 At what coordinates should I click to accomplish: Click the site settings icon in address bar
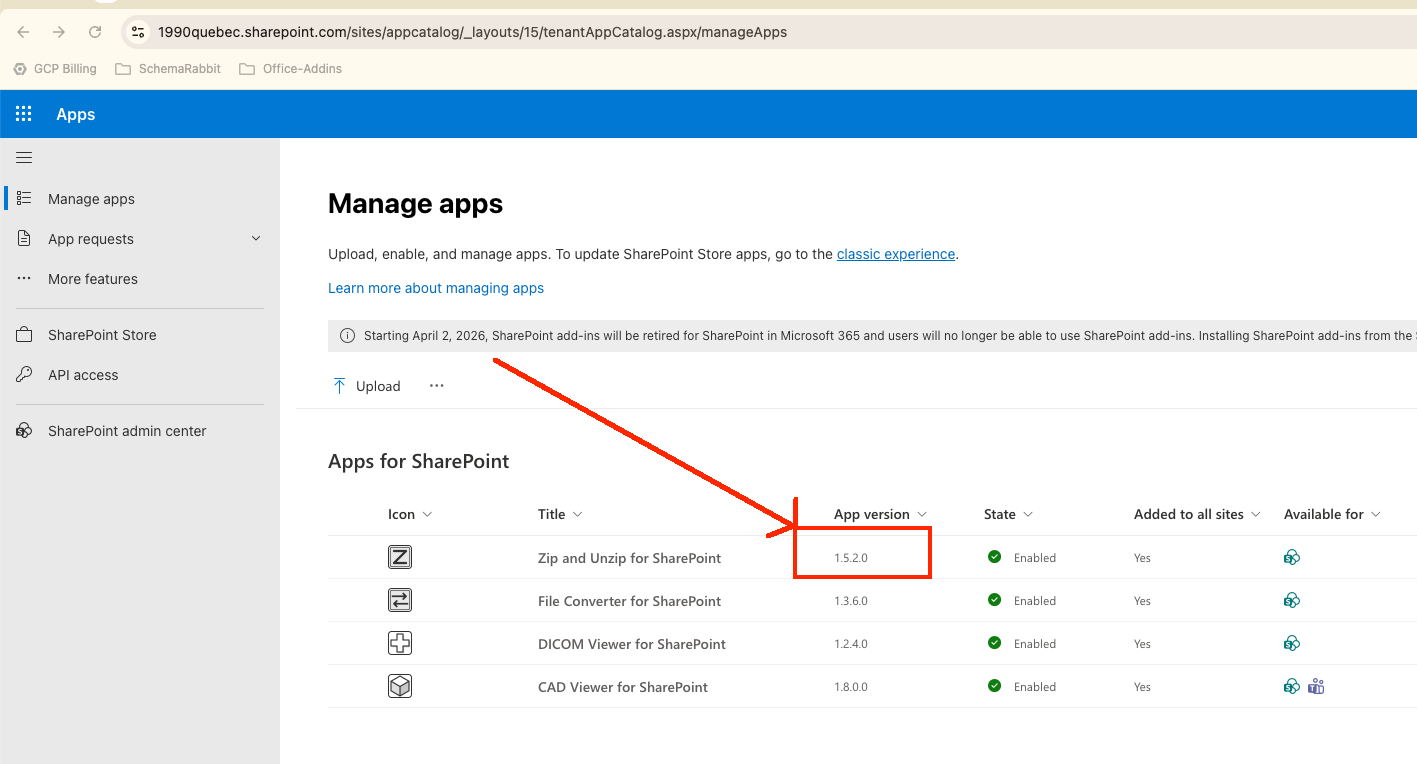click(x=139, y=32)
